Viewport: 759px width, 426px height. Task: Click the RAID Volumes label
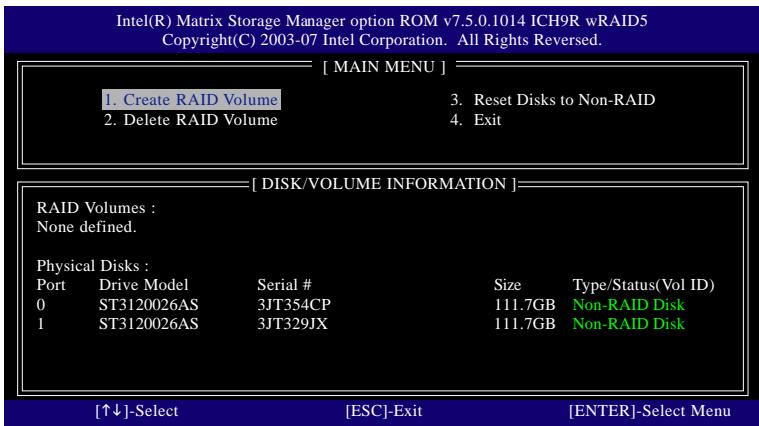(96, 208)
